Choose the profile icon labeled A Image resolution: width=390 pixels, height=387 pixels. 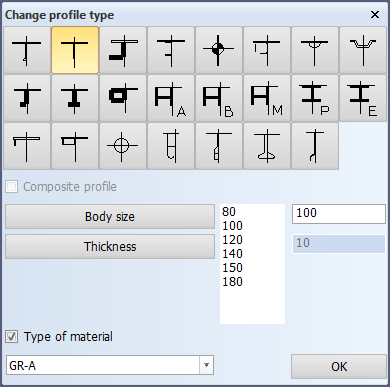(x=171, y=98)
